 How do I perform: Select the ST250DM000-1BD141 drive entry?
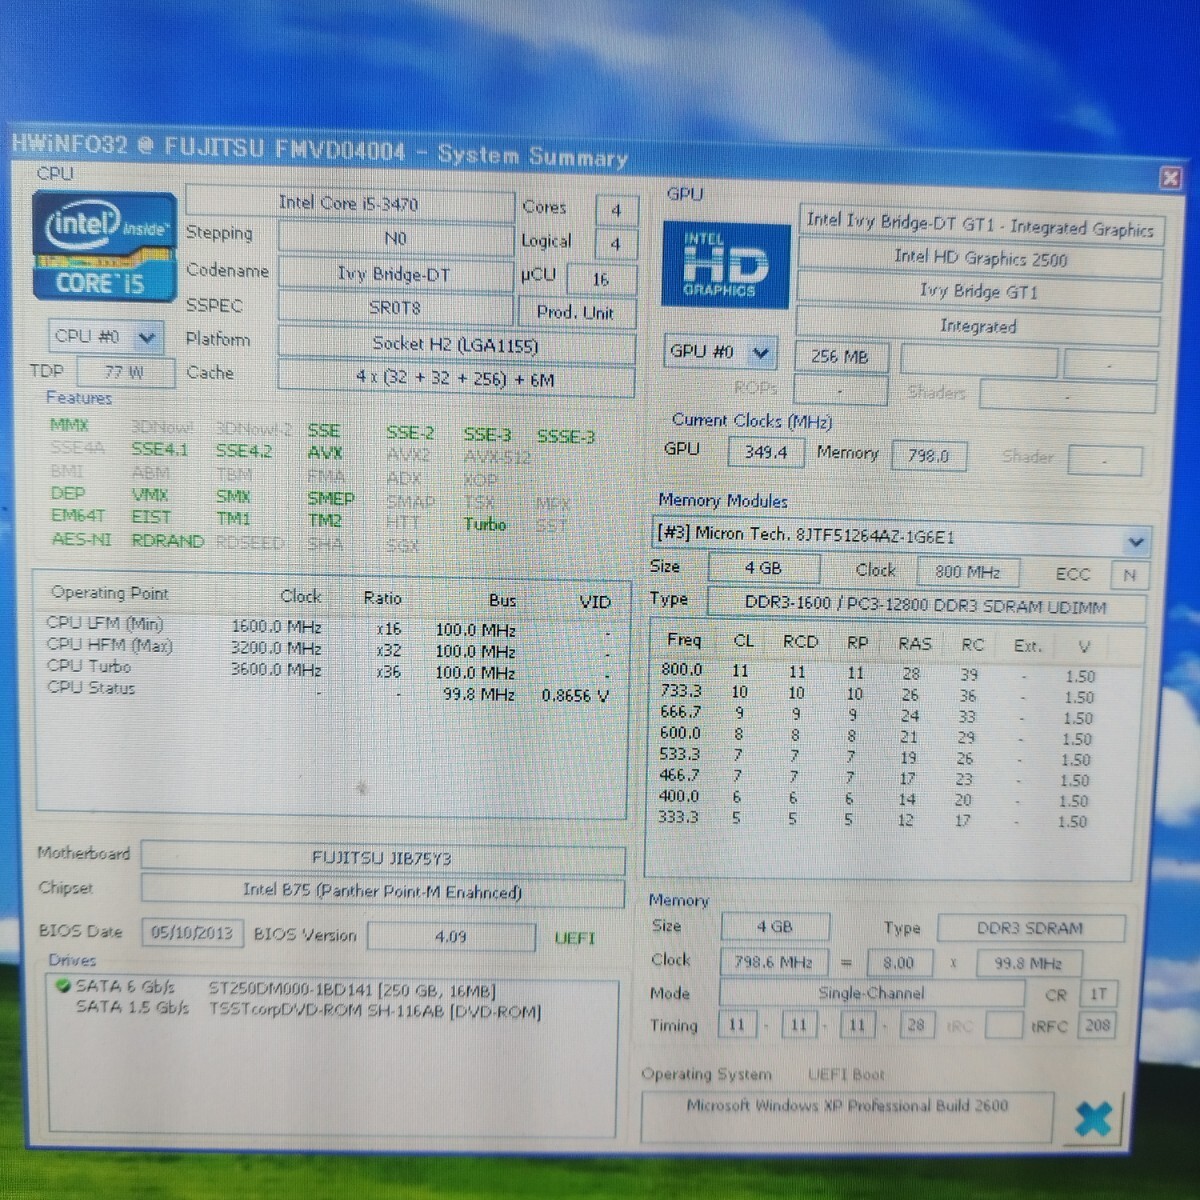[351, 990]
